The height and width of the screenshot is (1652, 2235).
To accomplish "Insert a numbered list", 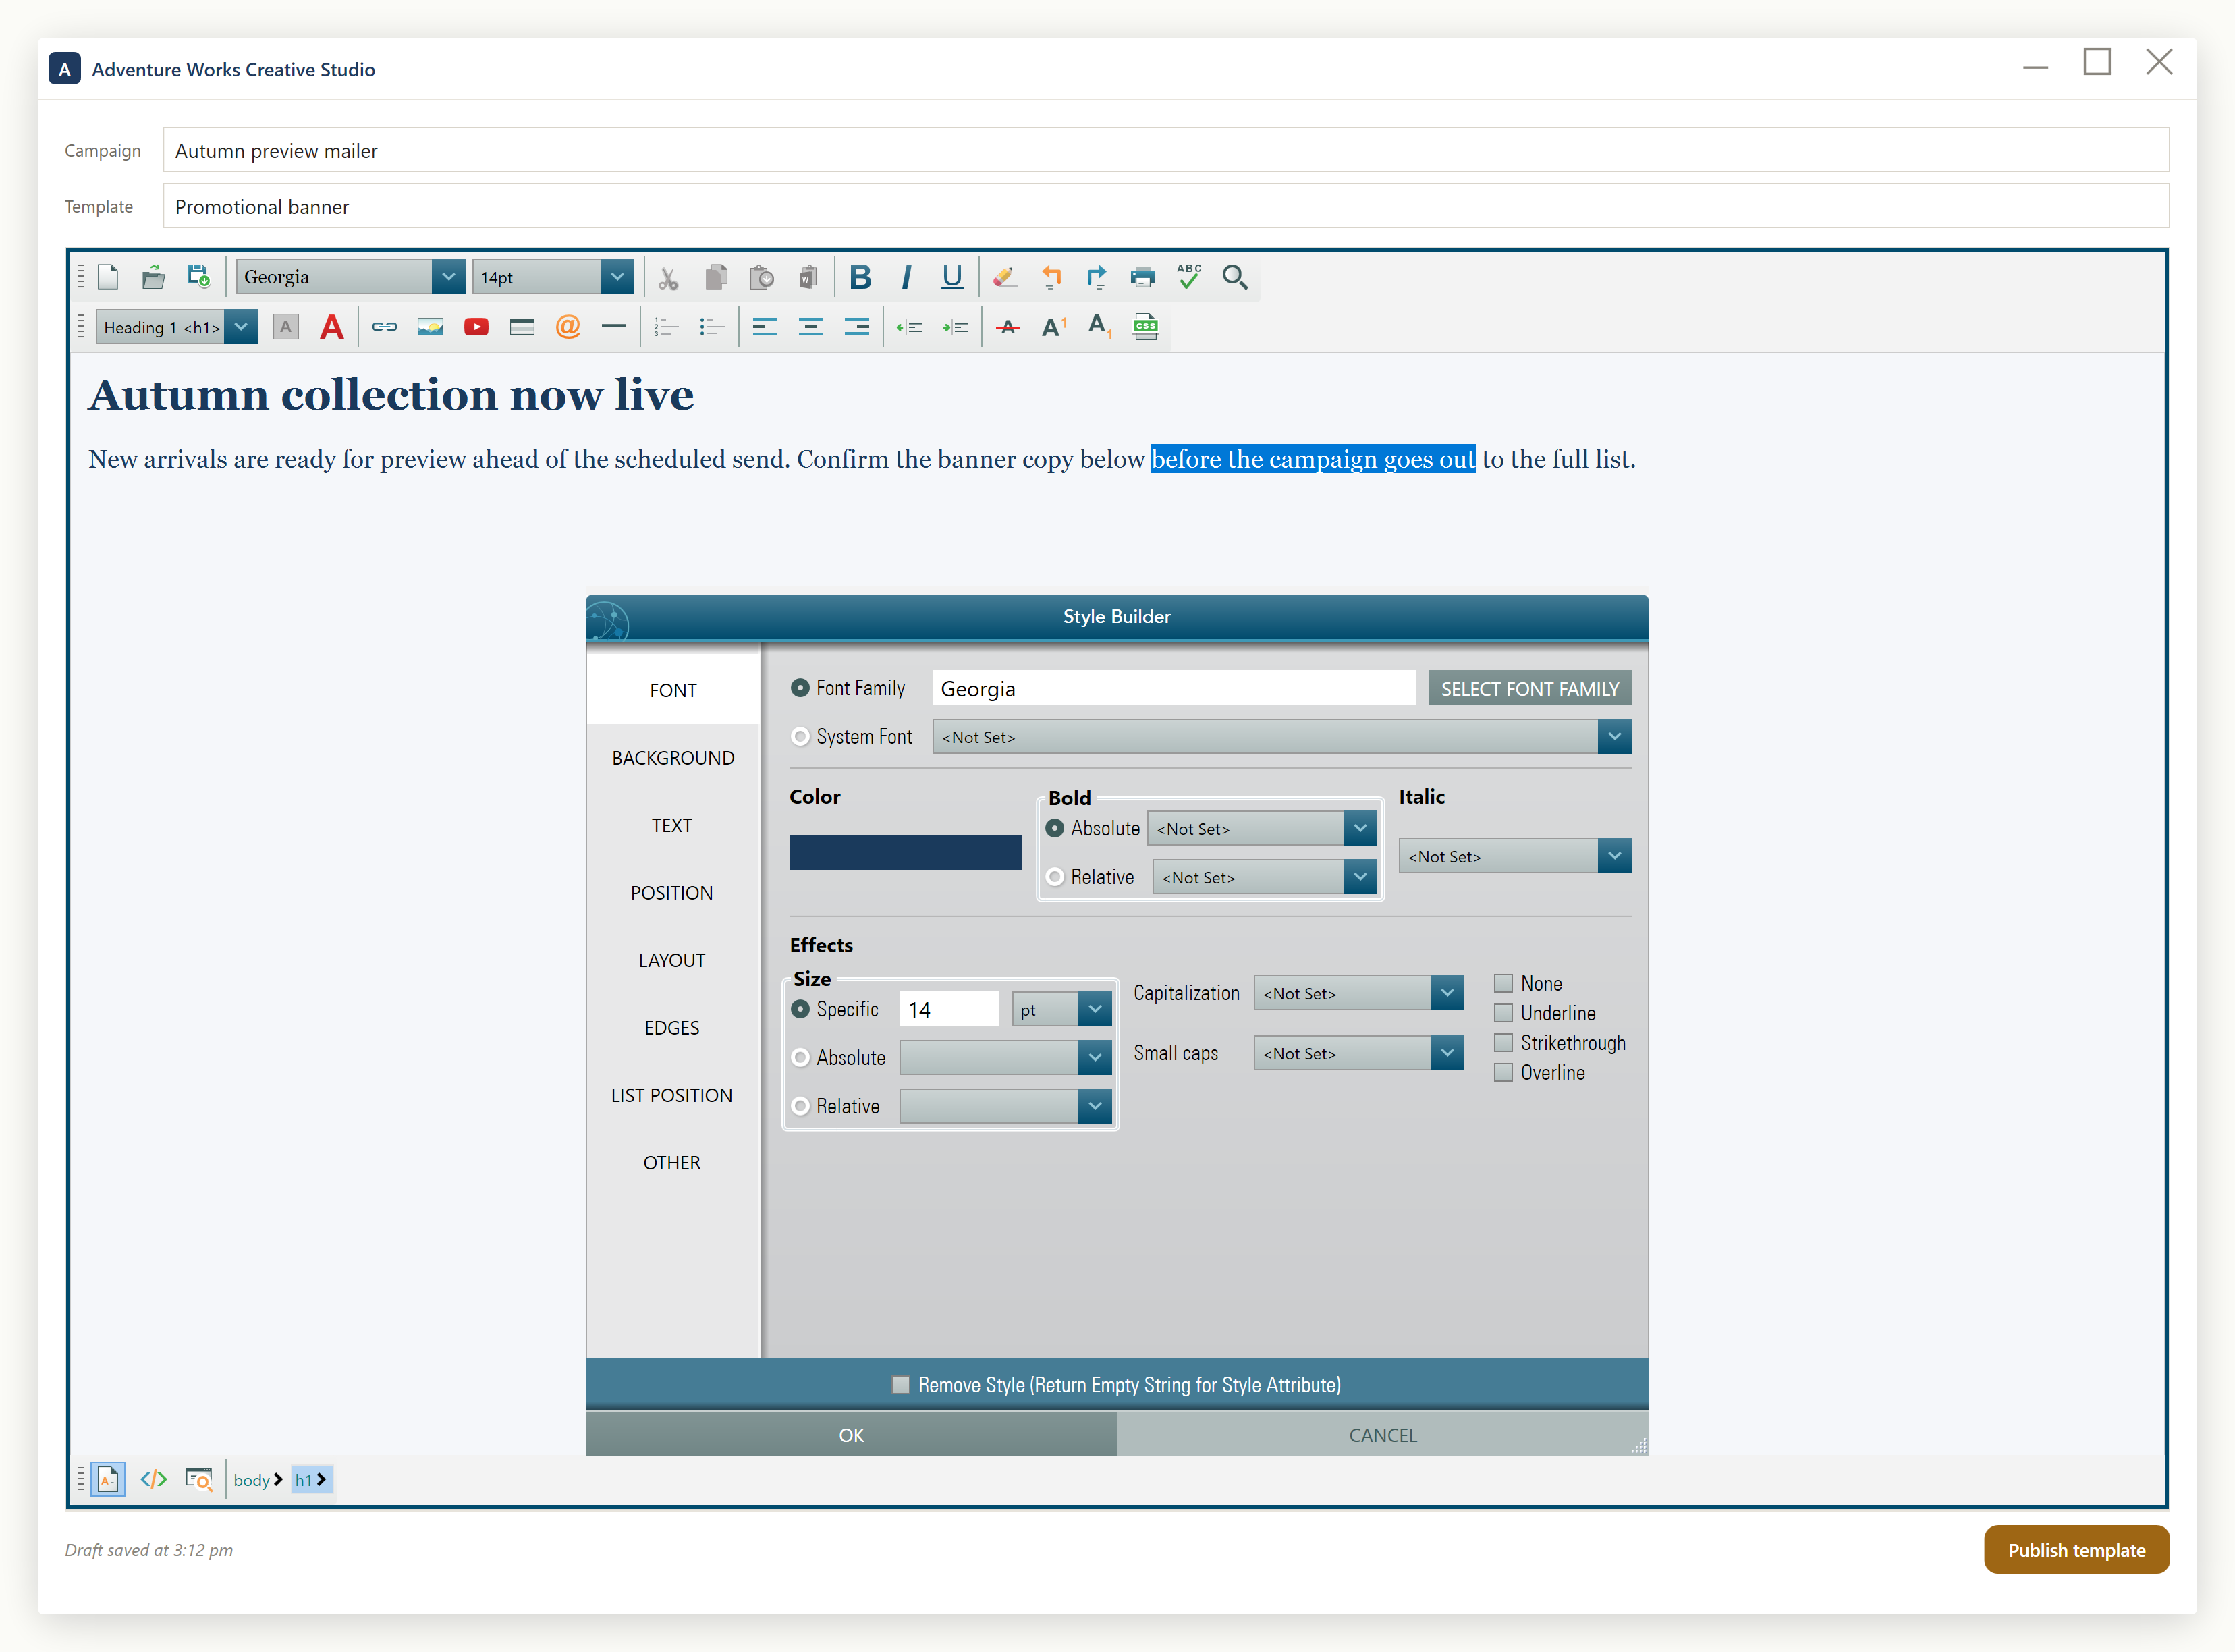I will 666,327.
